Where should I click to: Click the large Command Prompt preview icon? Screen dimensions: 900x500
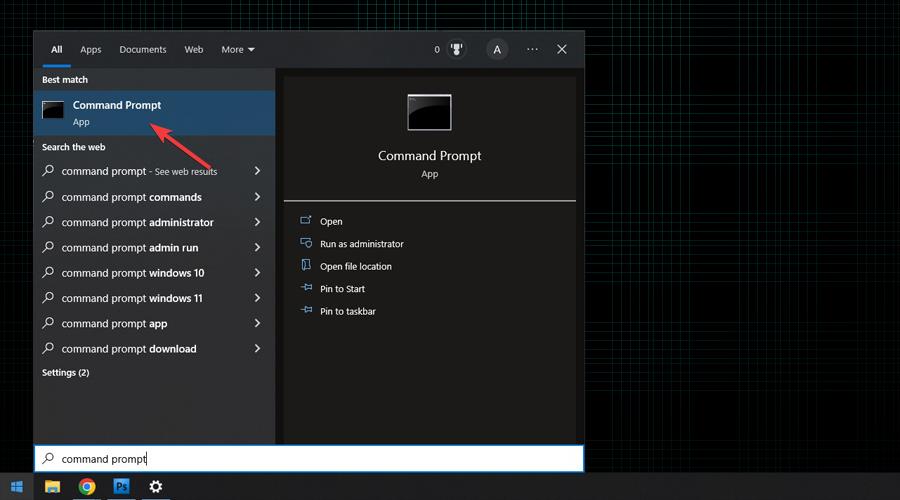[429, 113]
